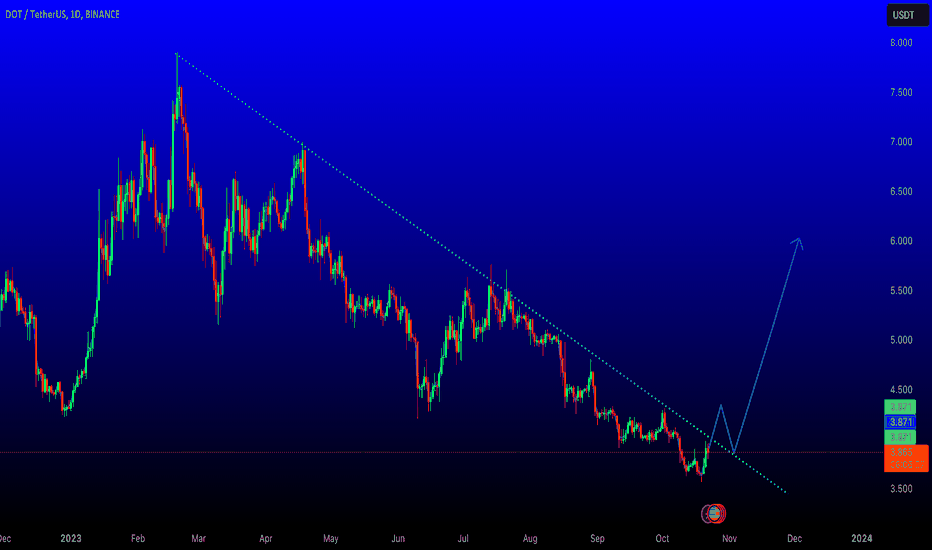Click the 7.500 price axis label
The height and width of the screenshot is (550, 932).
pos(901,92)
